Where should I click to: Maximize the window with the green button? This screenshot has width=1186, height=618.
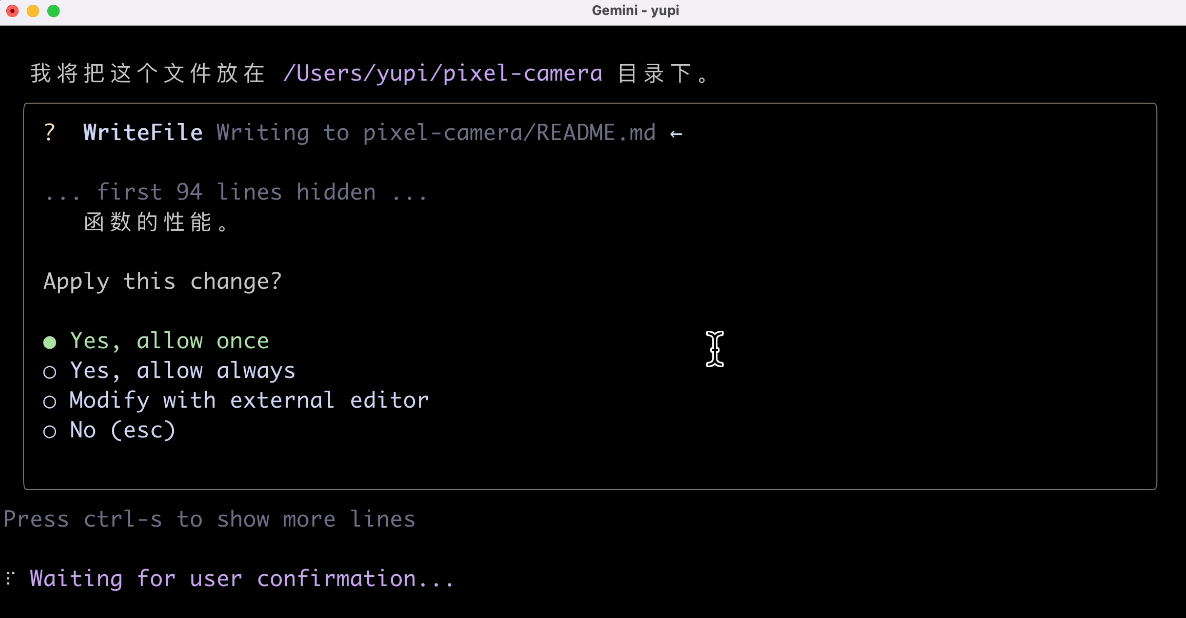(x=53, y=11)
